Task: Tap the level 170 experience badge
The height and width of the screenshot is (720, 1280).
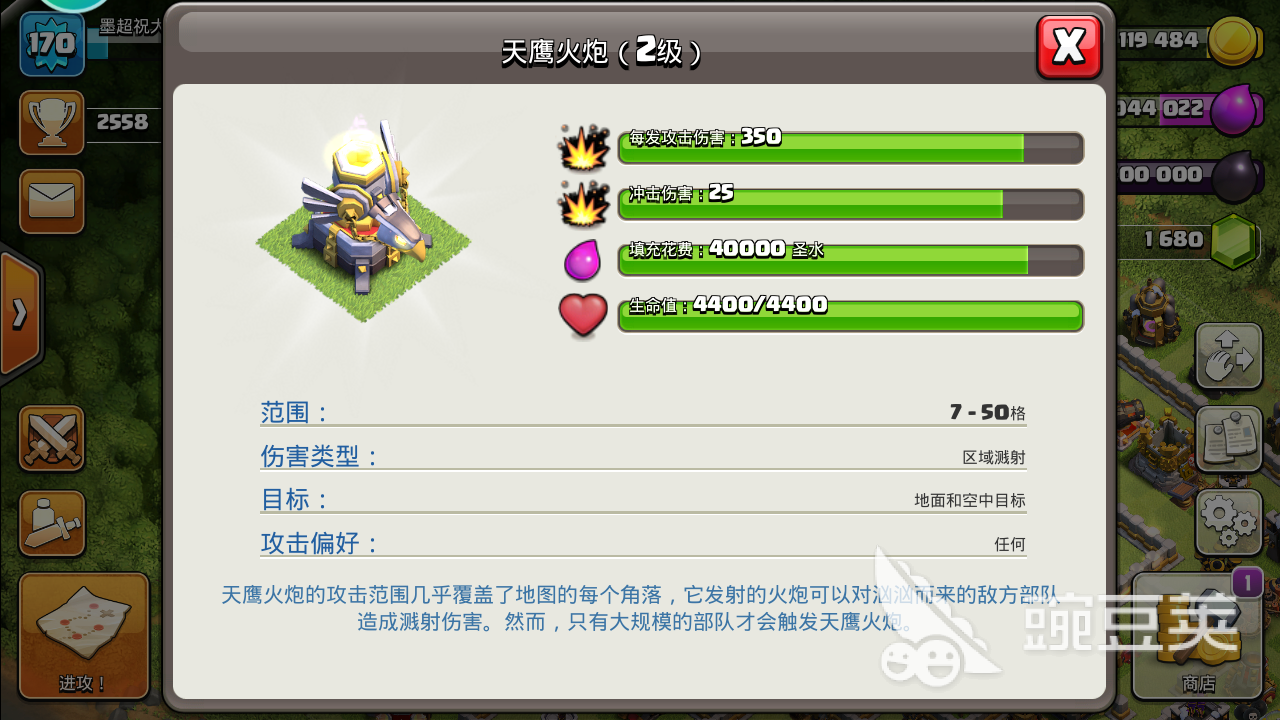Action: tap(50, 44)
